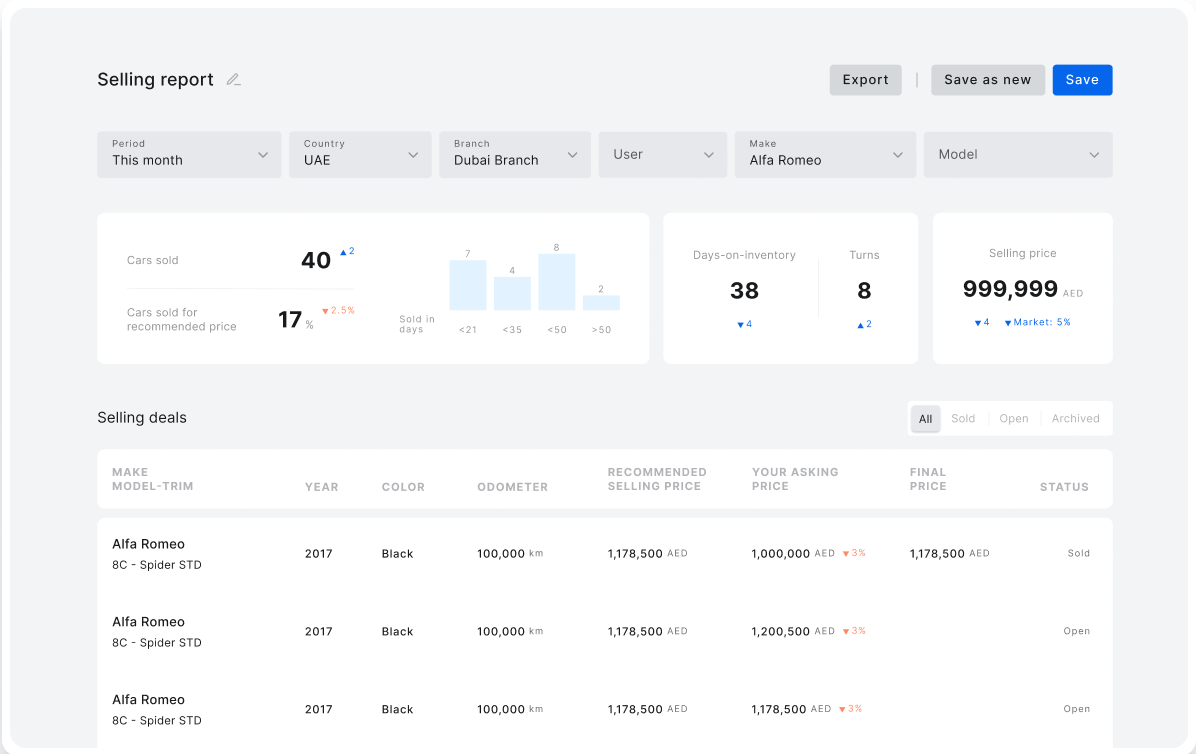Expand the Model filter dropdown
The image size is (1196, 754).
click(1017, 155)
